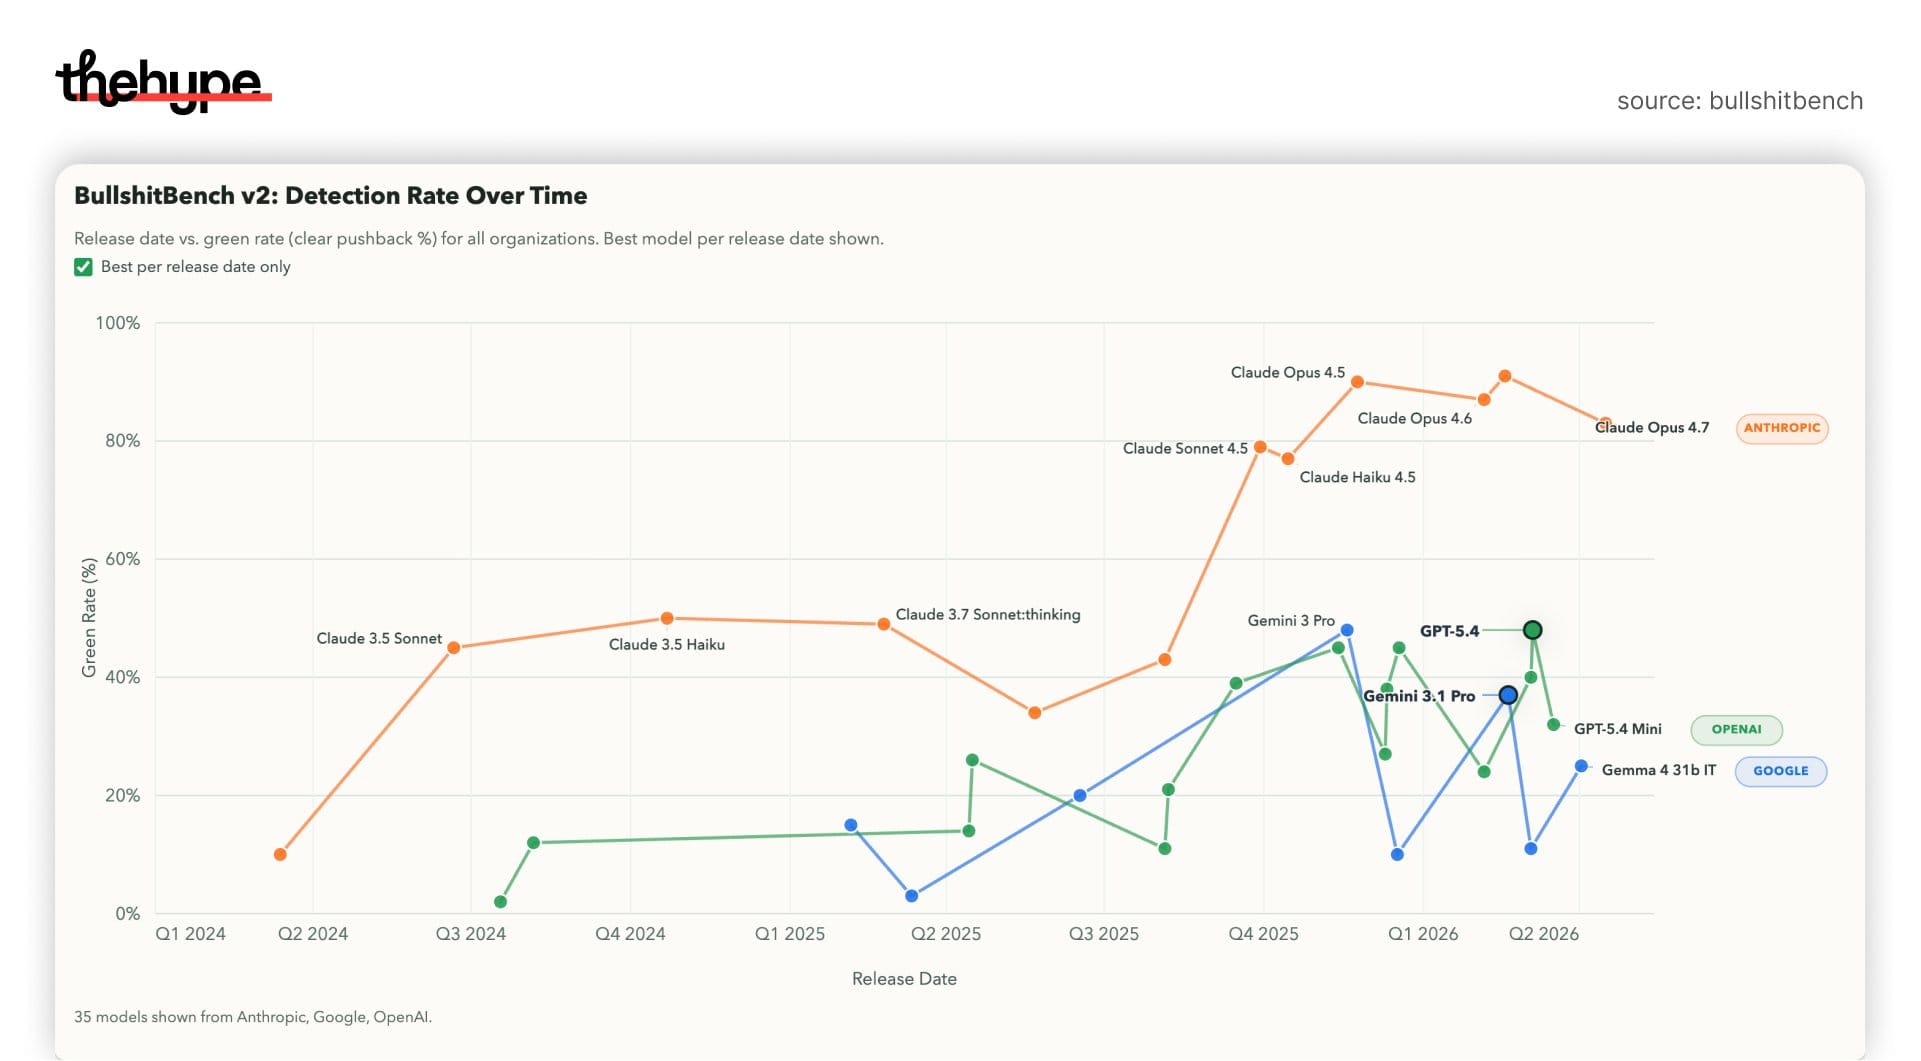
Task: Click the '80%' y-axis label
Action: [x=123, y=441]
